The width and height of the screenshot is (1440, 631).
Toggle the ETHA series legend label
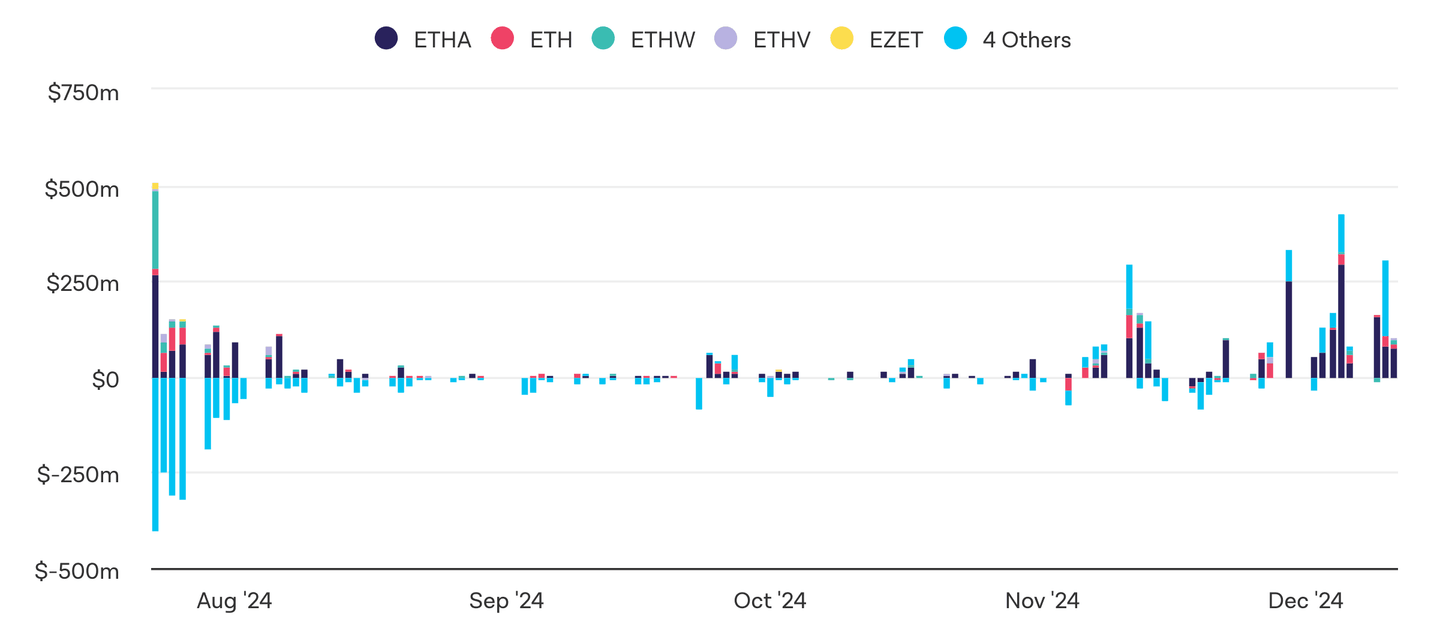point(442,41)
